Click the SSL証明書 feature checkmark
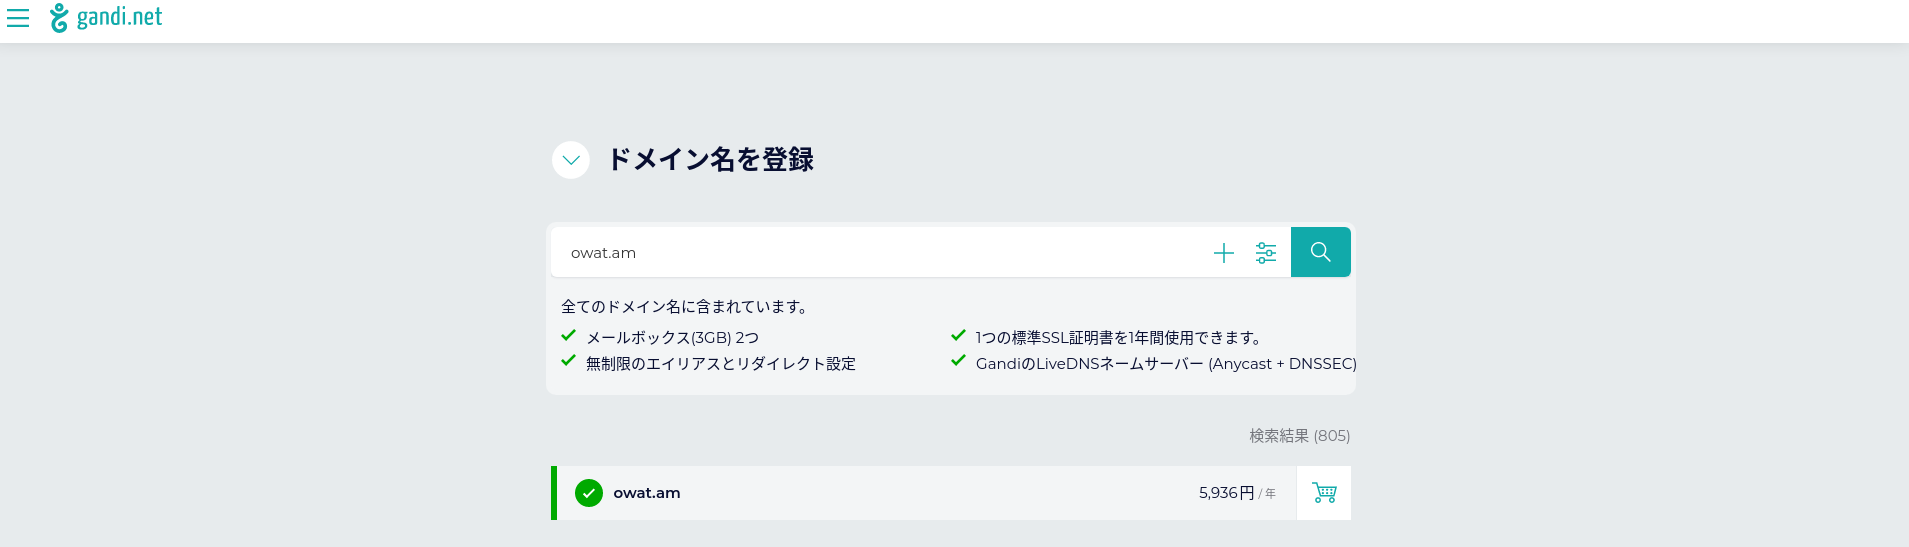The image size is (1909, 547). pyautogui.click(x=958, y=336)
